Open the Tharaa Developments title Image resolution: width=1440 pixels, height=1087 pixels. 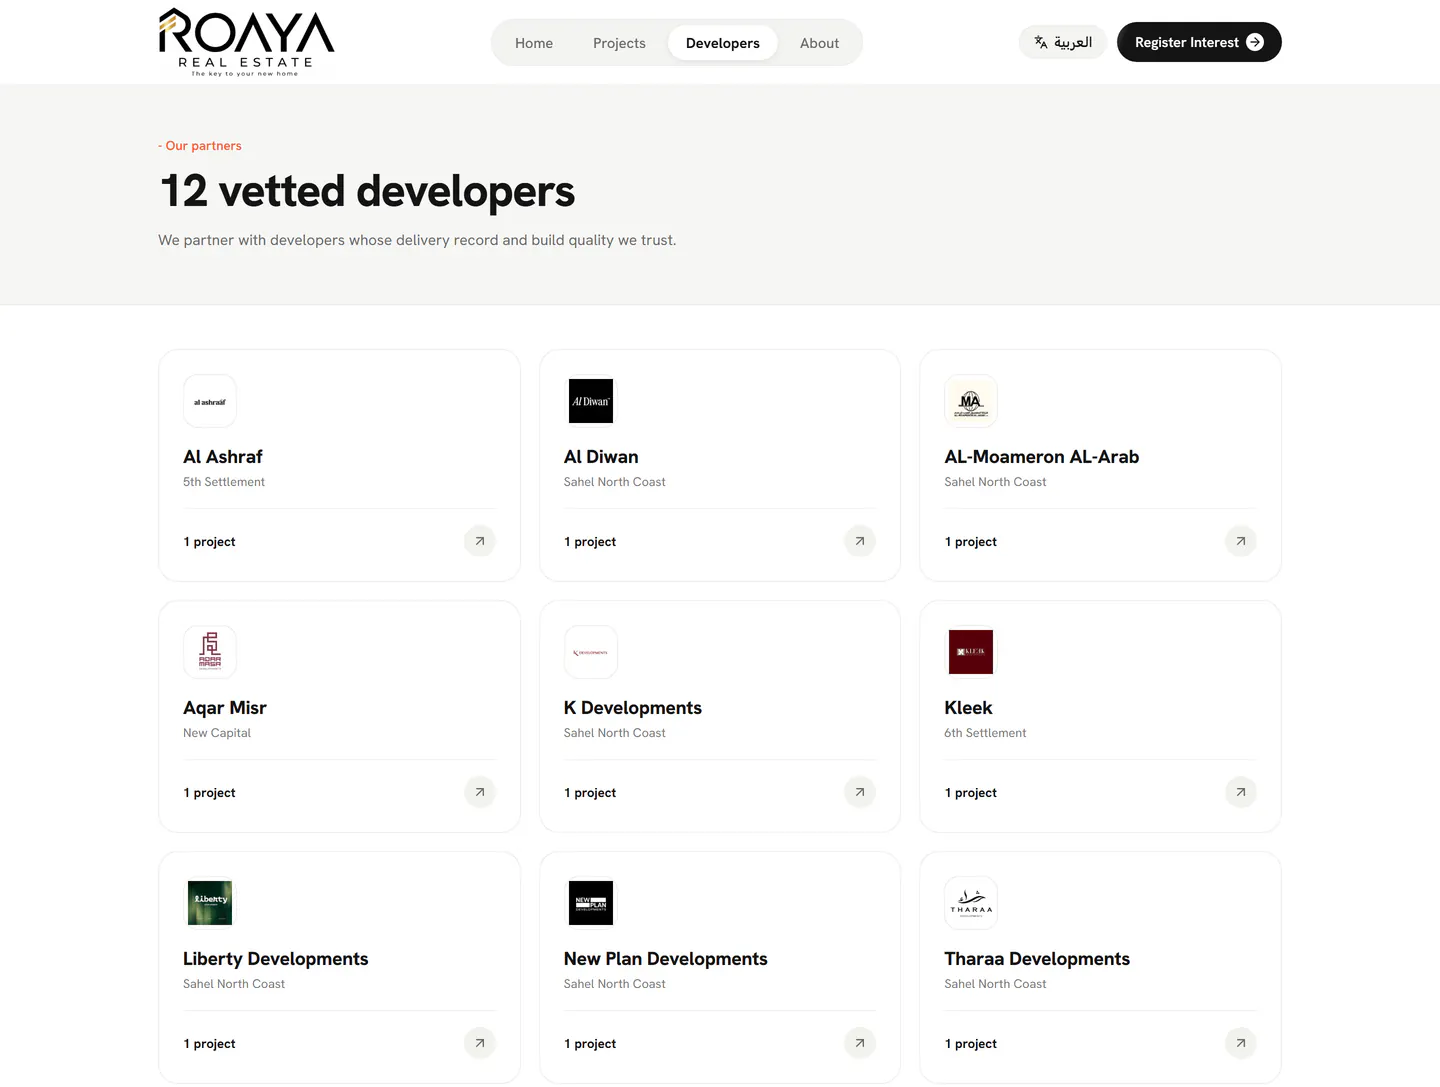click(1037, 959)
